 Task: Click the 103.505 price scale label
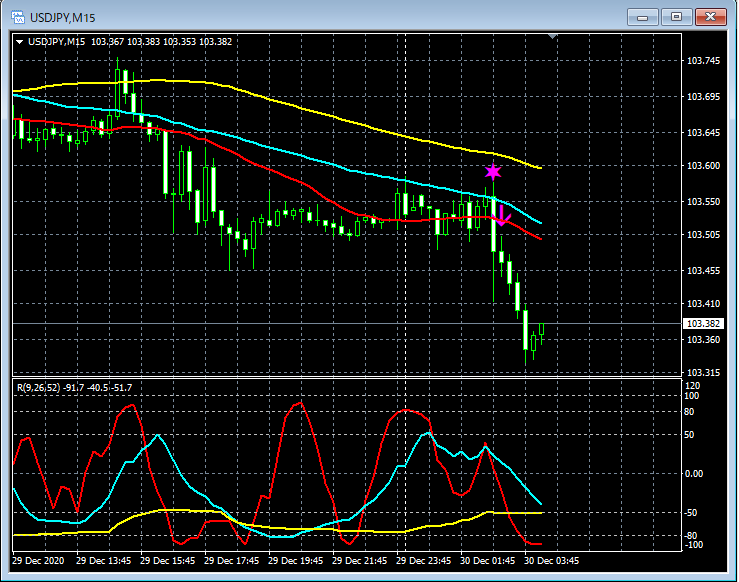(x=703, y=235)
